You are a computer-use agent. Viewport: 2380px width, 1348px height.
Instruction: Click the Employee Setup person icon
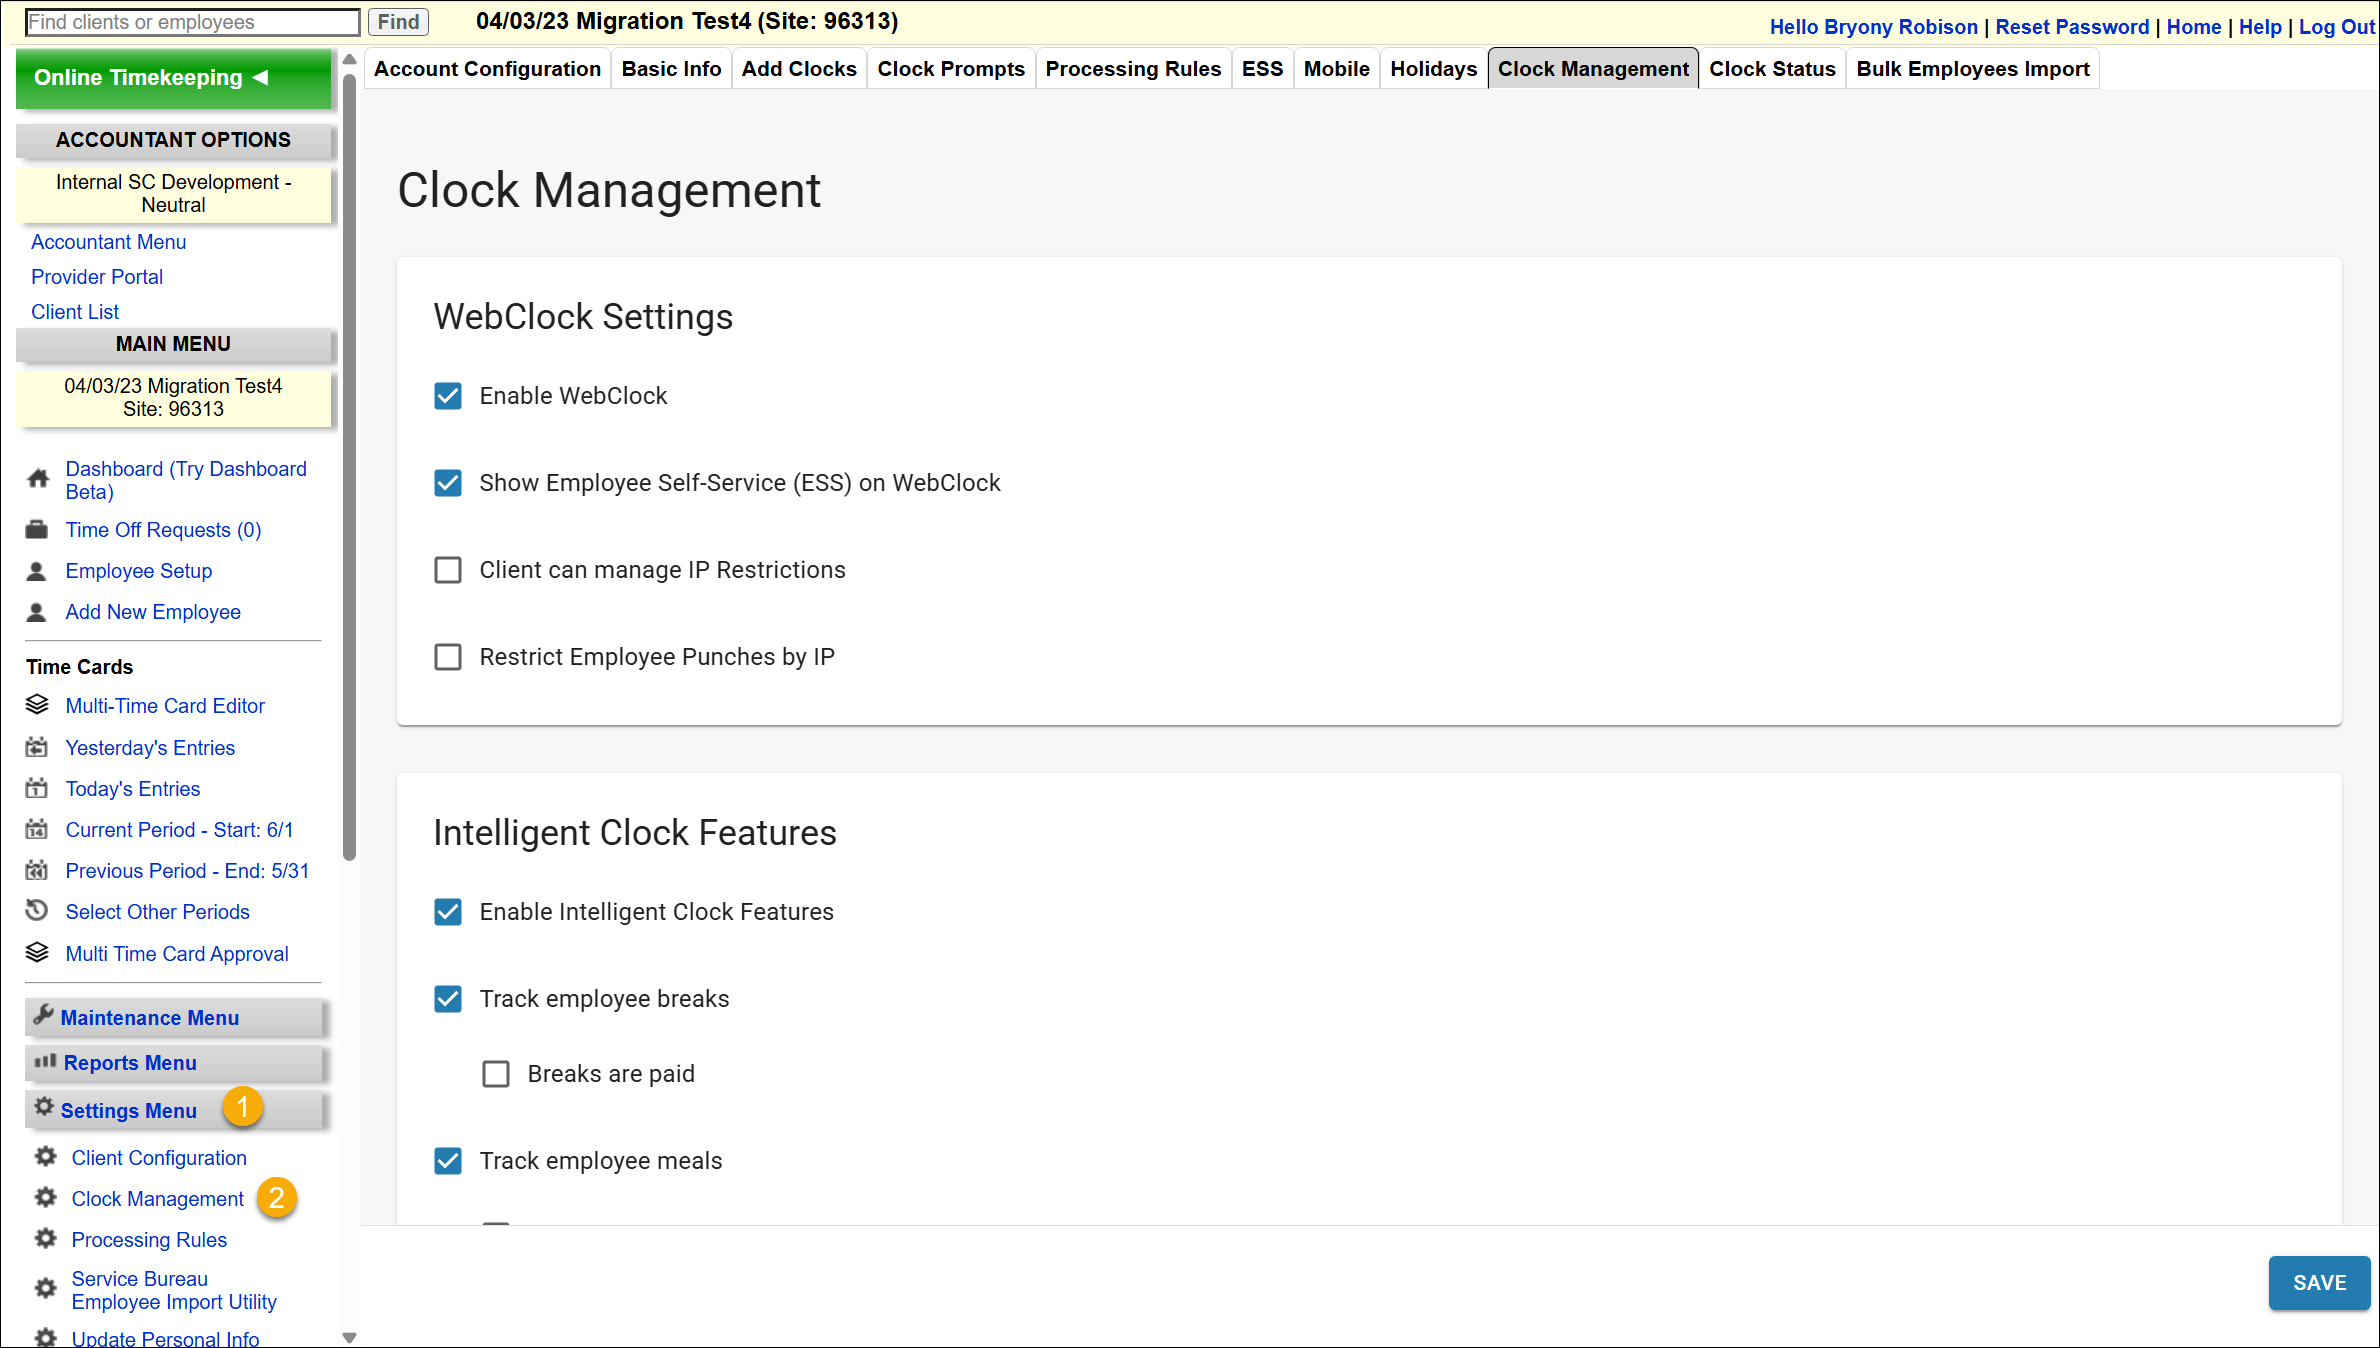(37, 571)
